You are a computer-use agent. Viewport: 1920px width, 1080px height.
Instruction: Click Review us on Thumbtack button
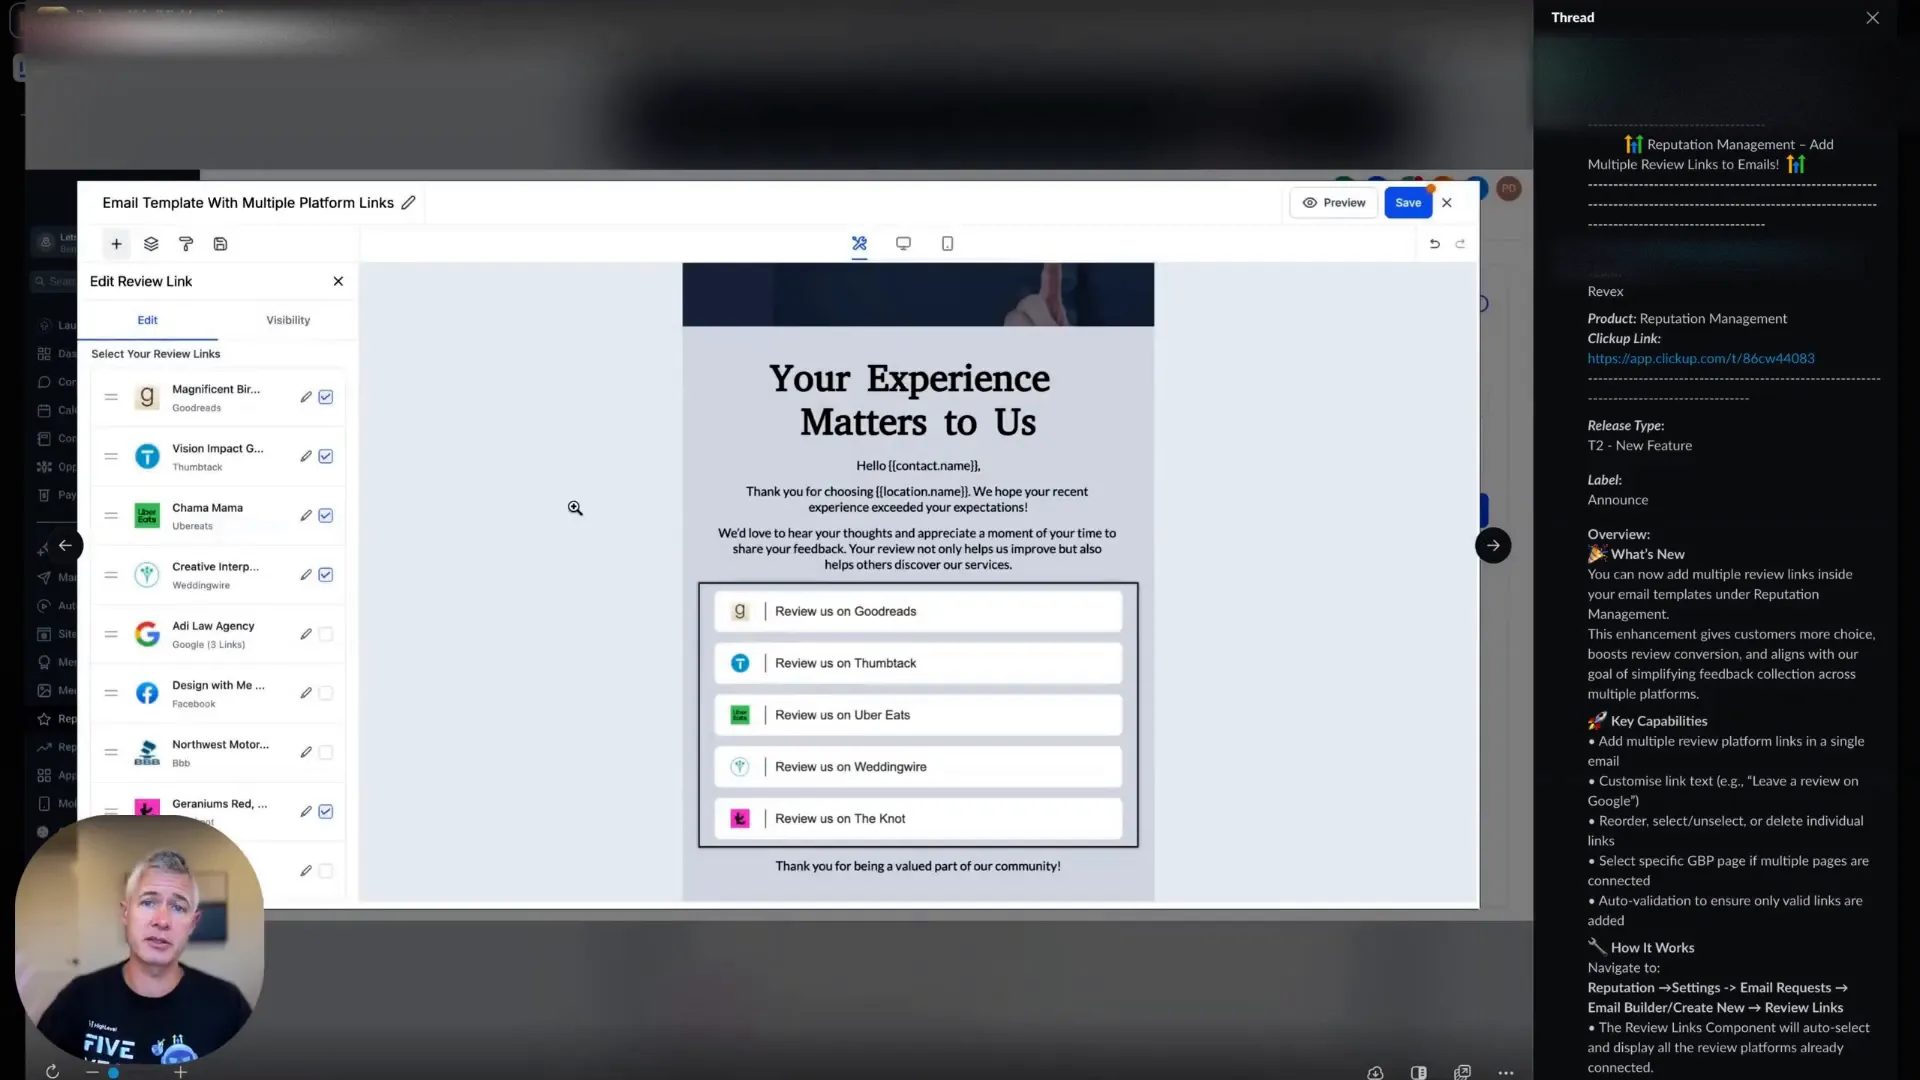[x=918, y=663]
